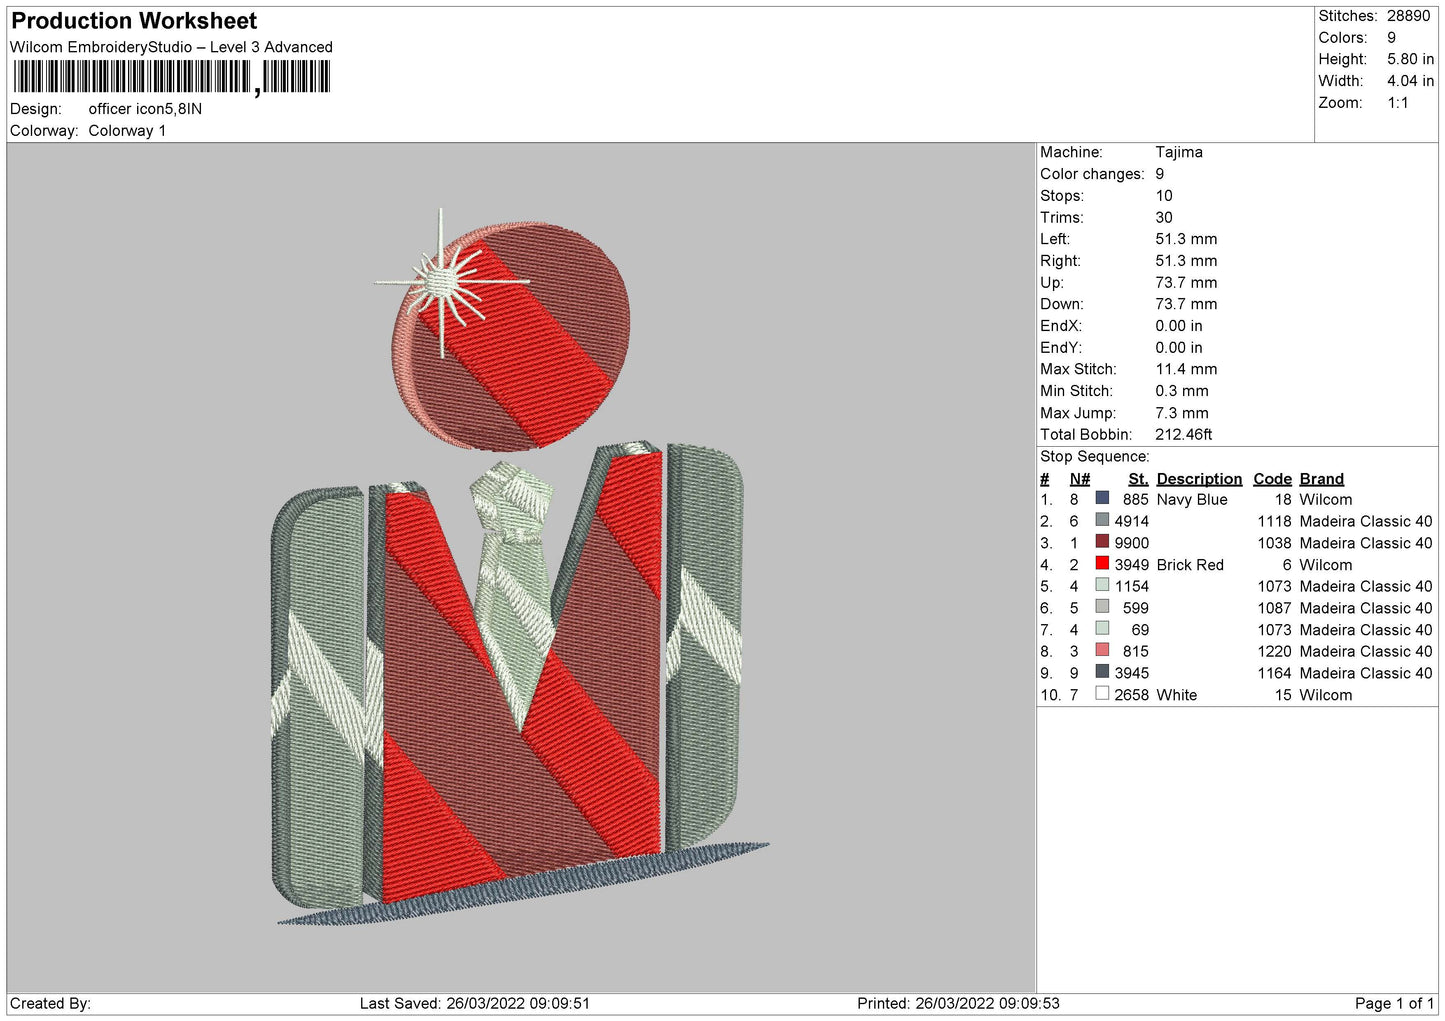Image resolution: width=1445 pixels, height=1021 pixels.
Task: Click the Brick Red color swatch
Action: coord(1102,564)
